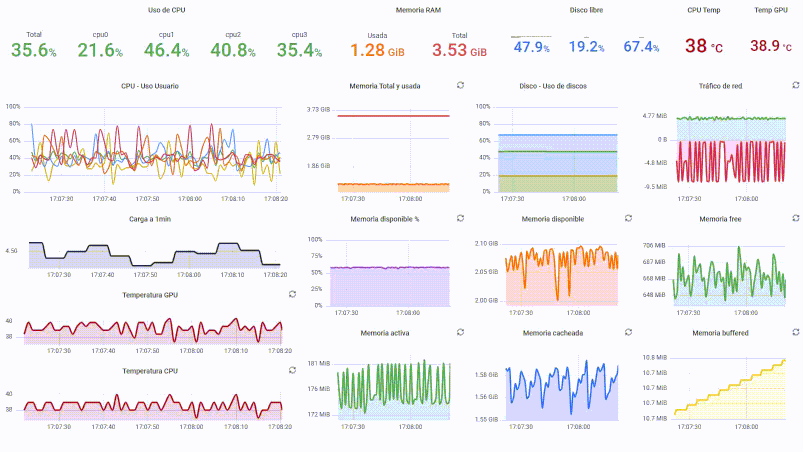Open the CPU - Uso Usuario panel title menu

[x=150, y=86]
